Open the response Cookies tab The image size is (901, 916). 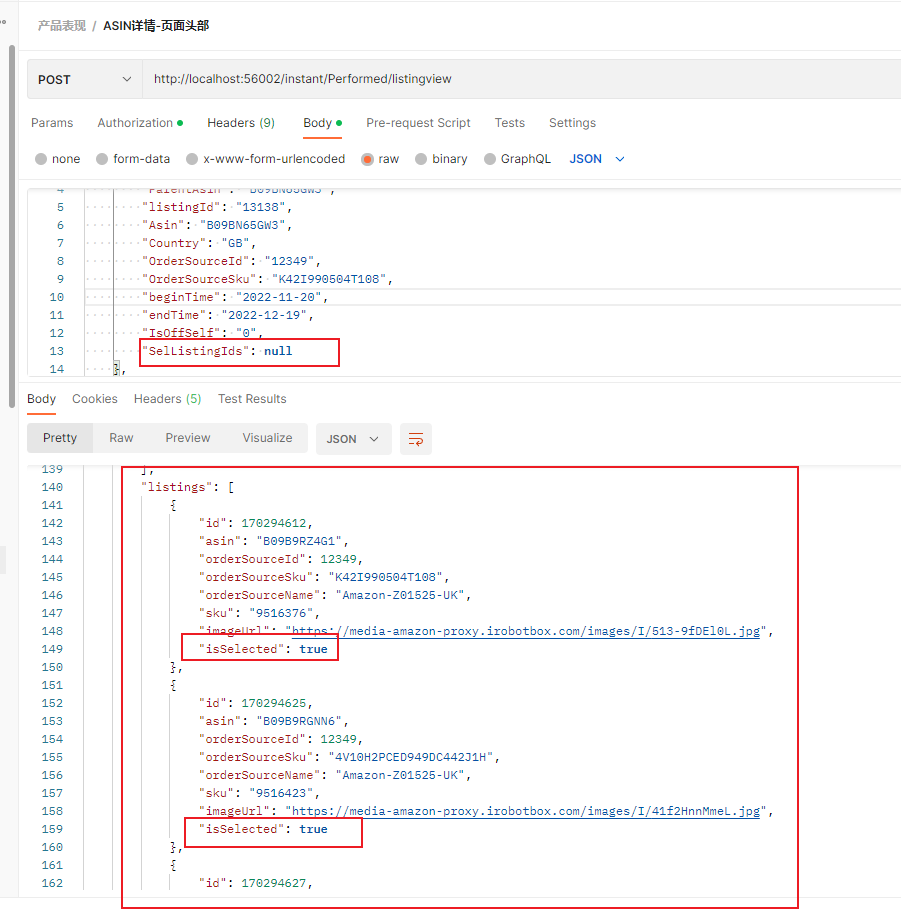[95, 398]
